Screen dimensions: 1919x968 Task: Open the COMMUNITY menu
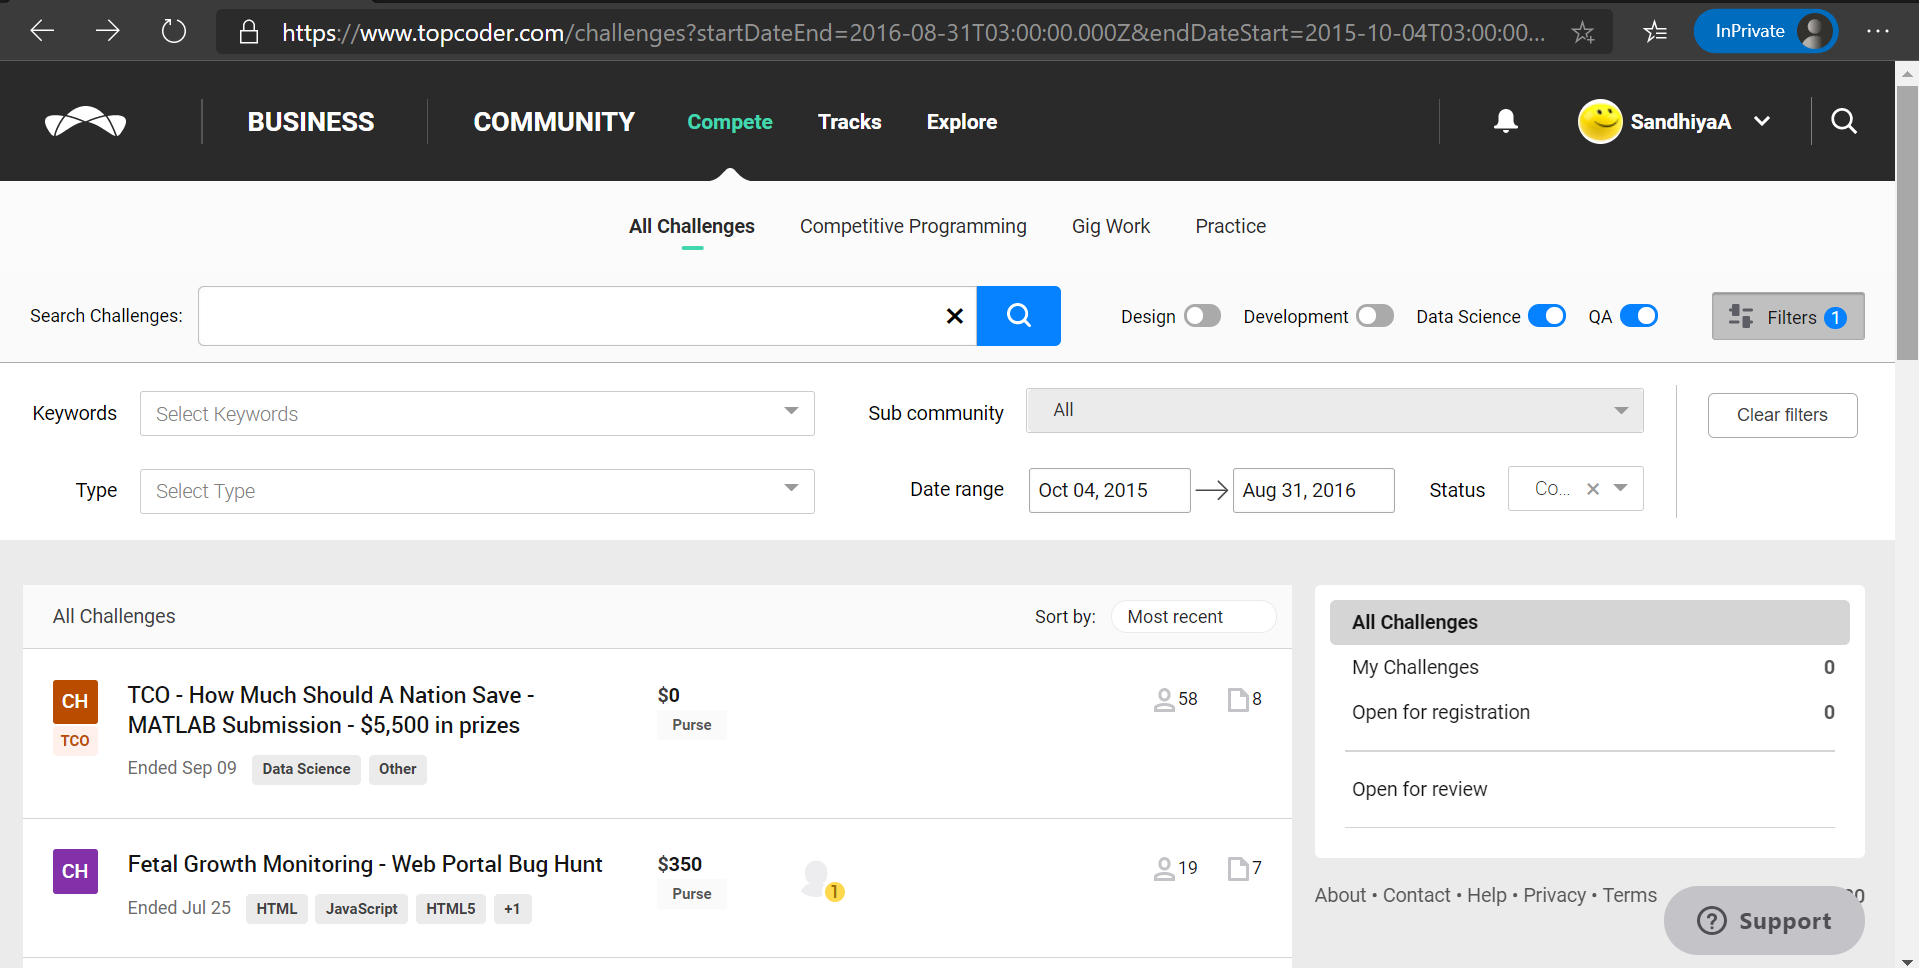click(x=554, y=122)
